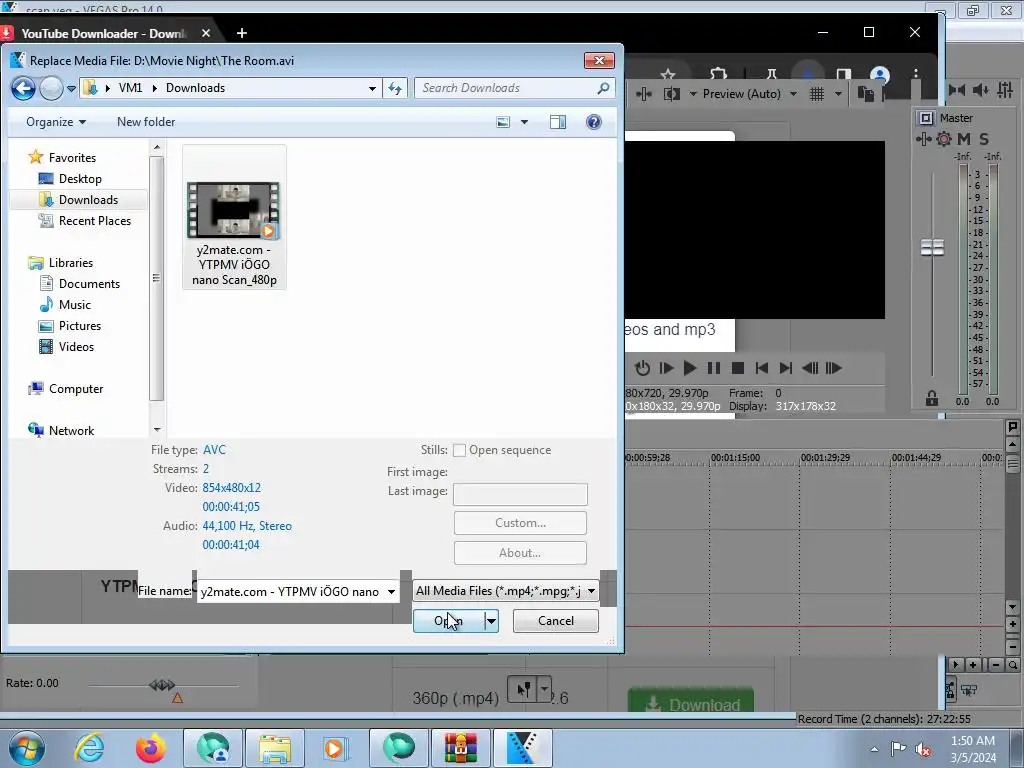Viewport: 1024px width, 768px height.
Task: Open Master bus automation settings gear
Action: [x=944, y=138]
